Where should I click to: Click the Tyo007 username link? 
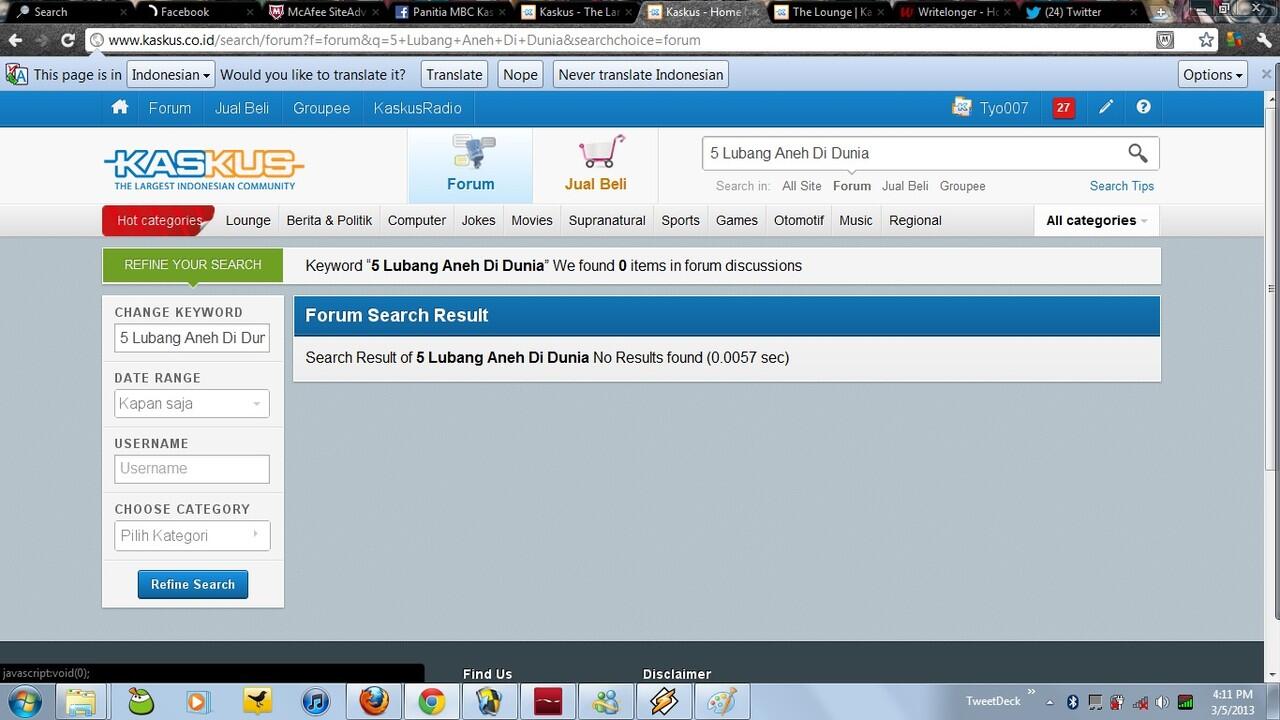[1003, 108]
